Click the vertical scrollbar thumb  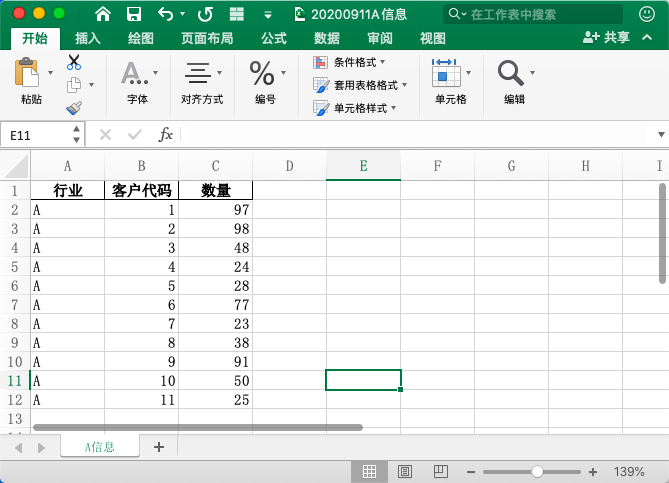click(x=662, y=233)
